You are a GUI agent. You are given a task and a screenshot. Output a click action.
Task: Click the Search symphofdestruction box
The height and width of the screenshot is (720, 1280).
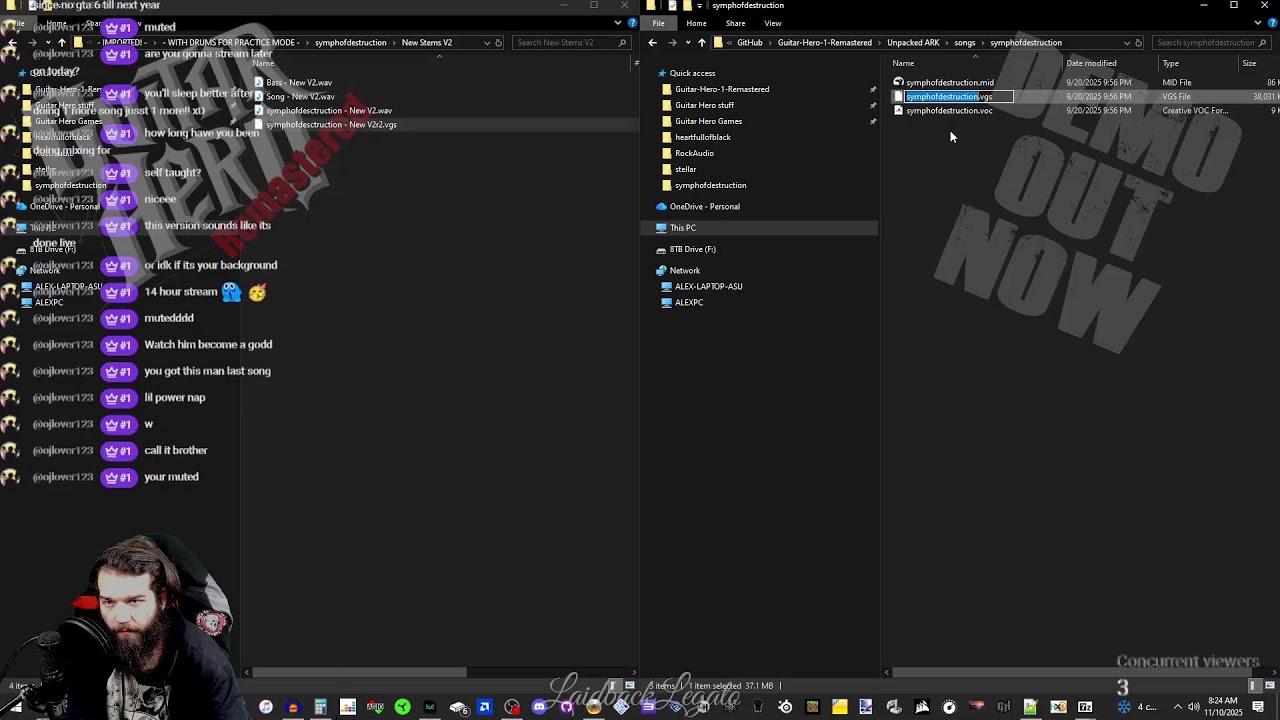tap(1210, 43)
